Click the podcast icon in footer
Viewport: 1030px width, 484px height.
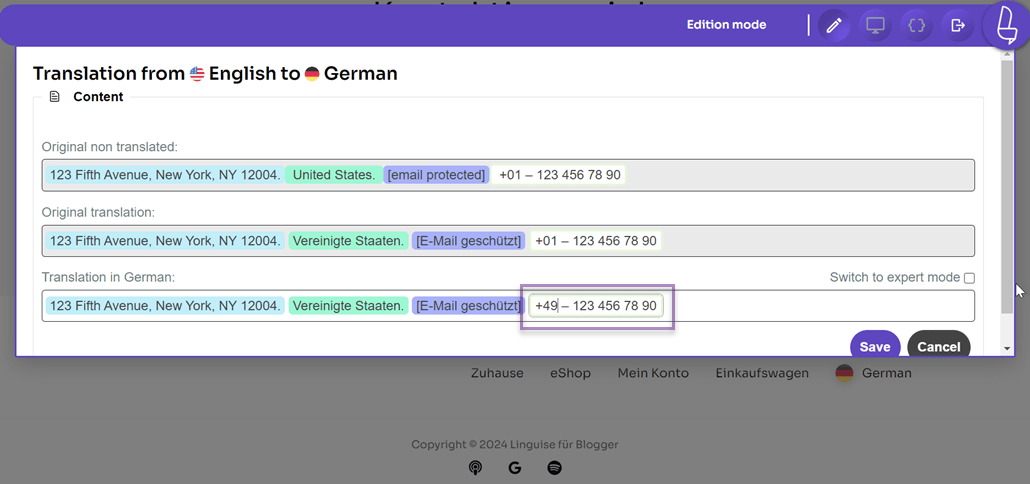click(475, 468)
